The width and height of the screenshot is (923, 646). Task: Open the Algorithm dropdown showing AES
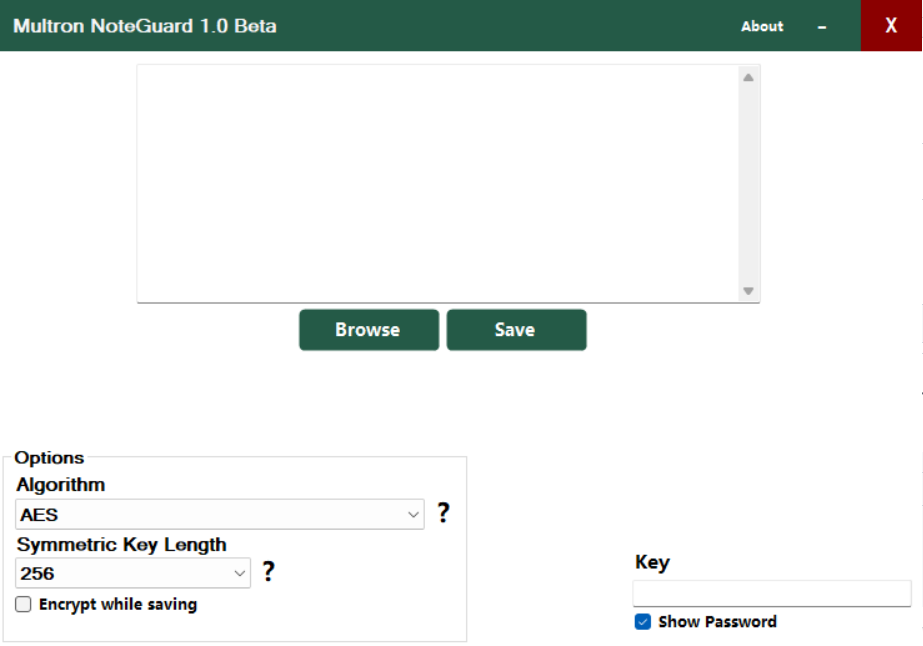pos(220,515)
